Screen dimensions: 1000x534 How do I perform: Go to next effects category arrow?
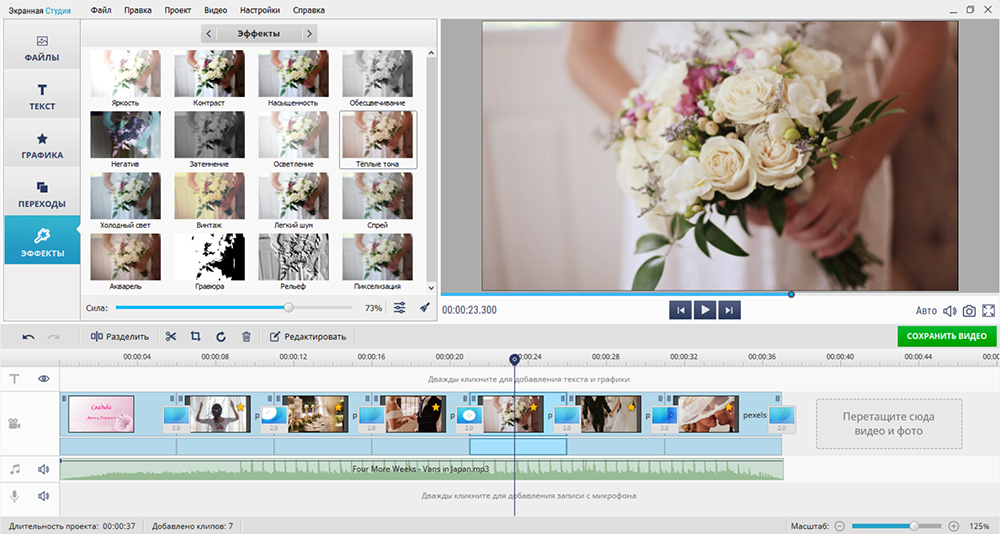(309, 34)
